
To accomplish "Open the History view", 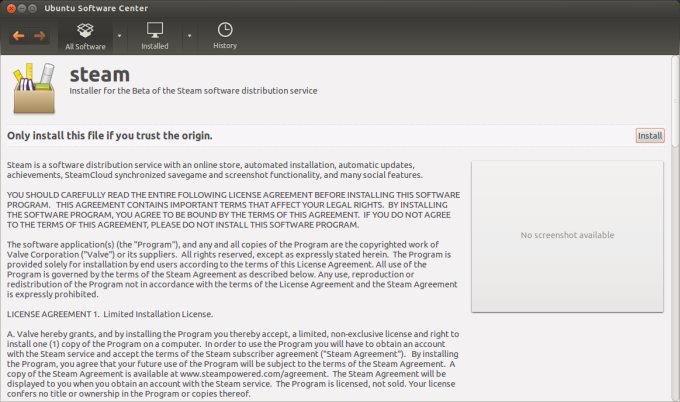I will 225,36.
